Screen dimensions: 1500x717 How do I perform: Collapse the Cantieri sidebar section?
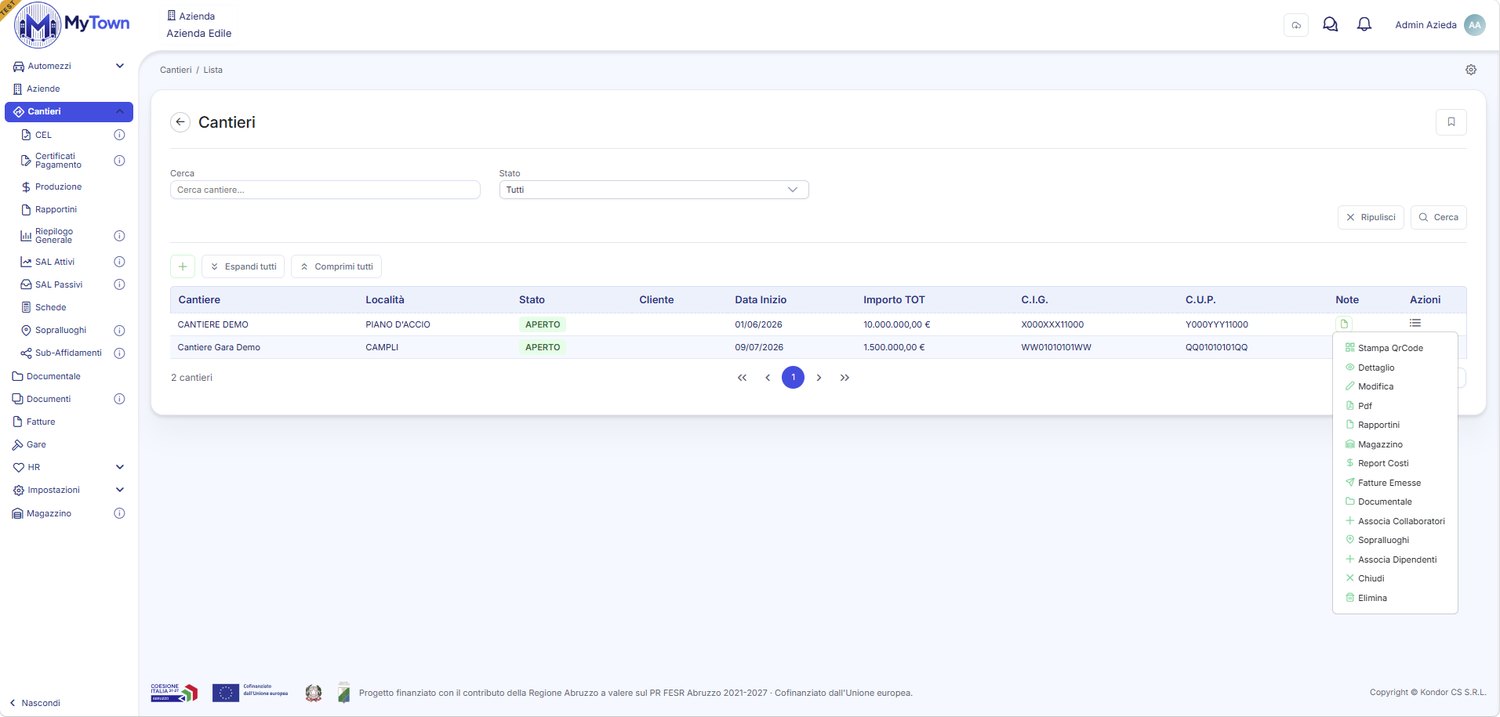pyautogui.click(x=119, y=112)
